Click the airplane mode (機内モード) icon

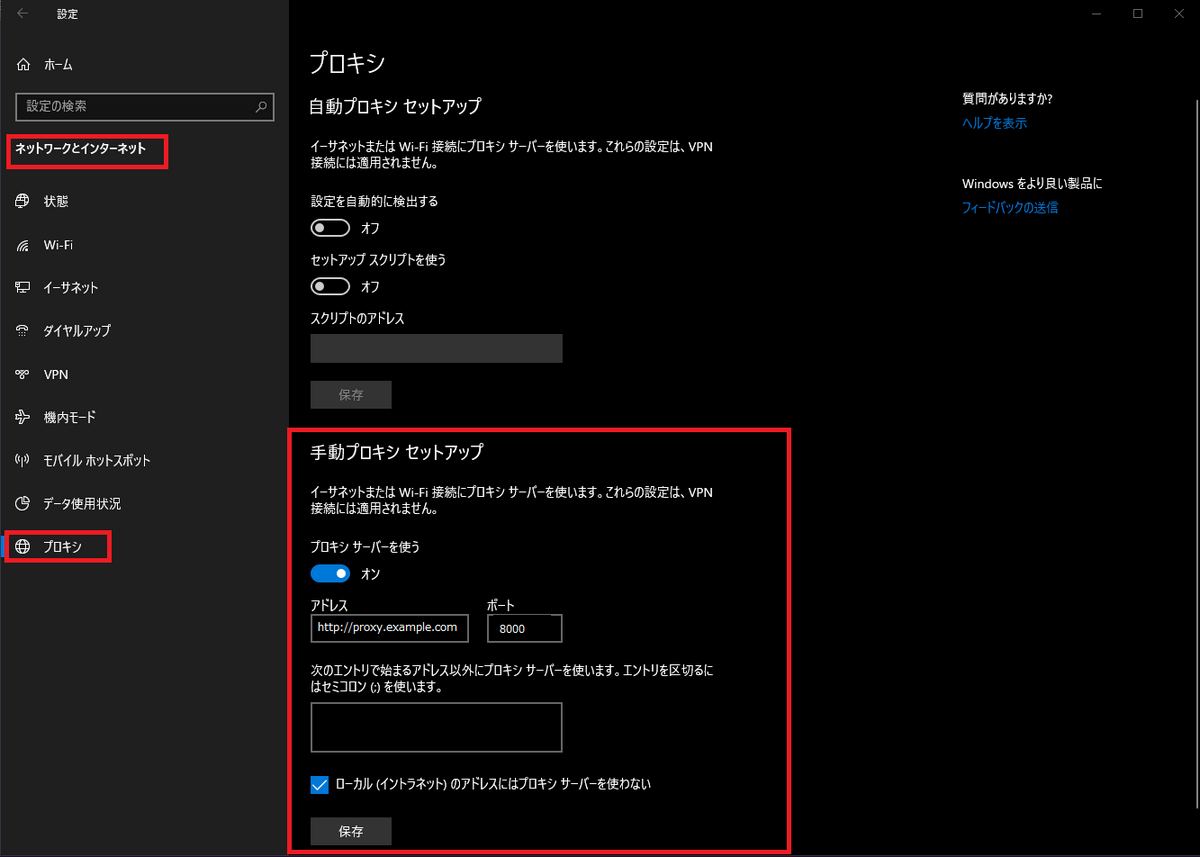coord(23,417)
